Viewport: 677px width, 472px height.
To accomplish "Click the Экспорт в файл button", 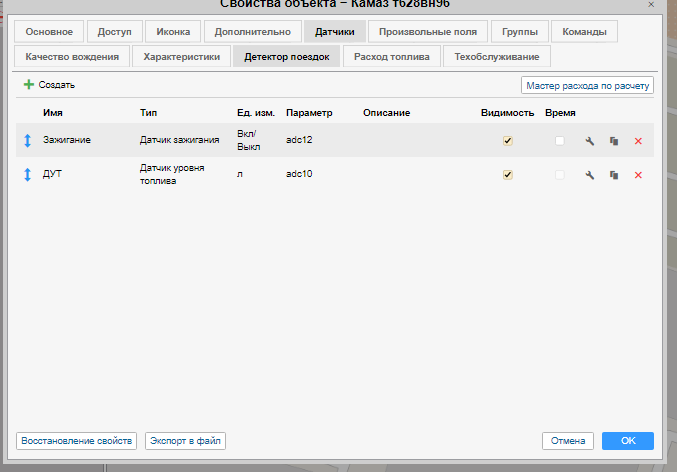I will click(x=185, y=441).
